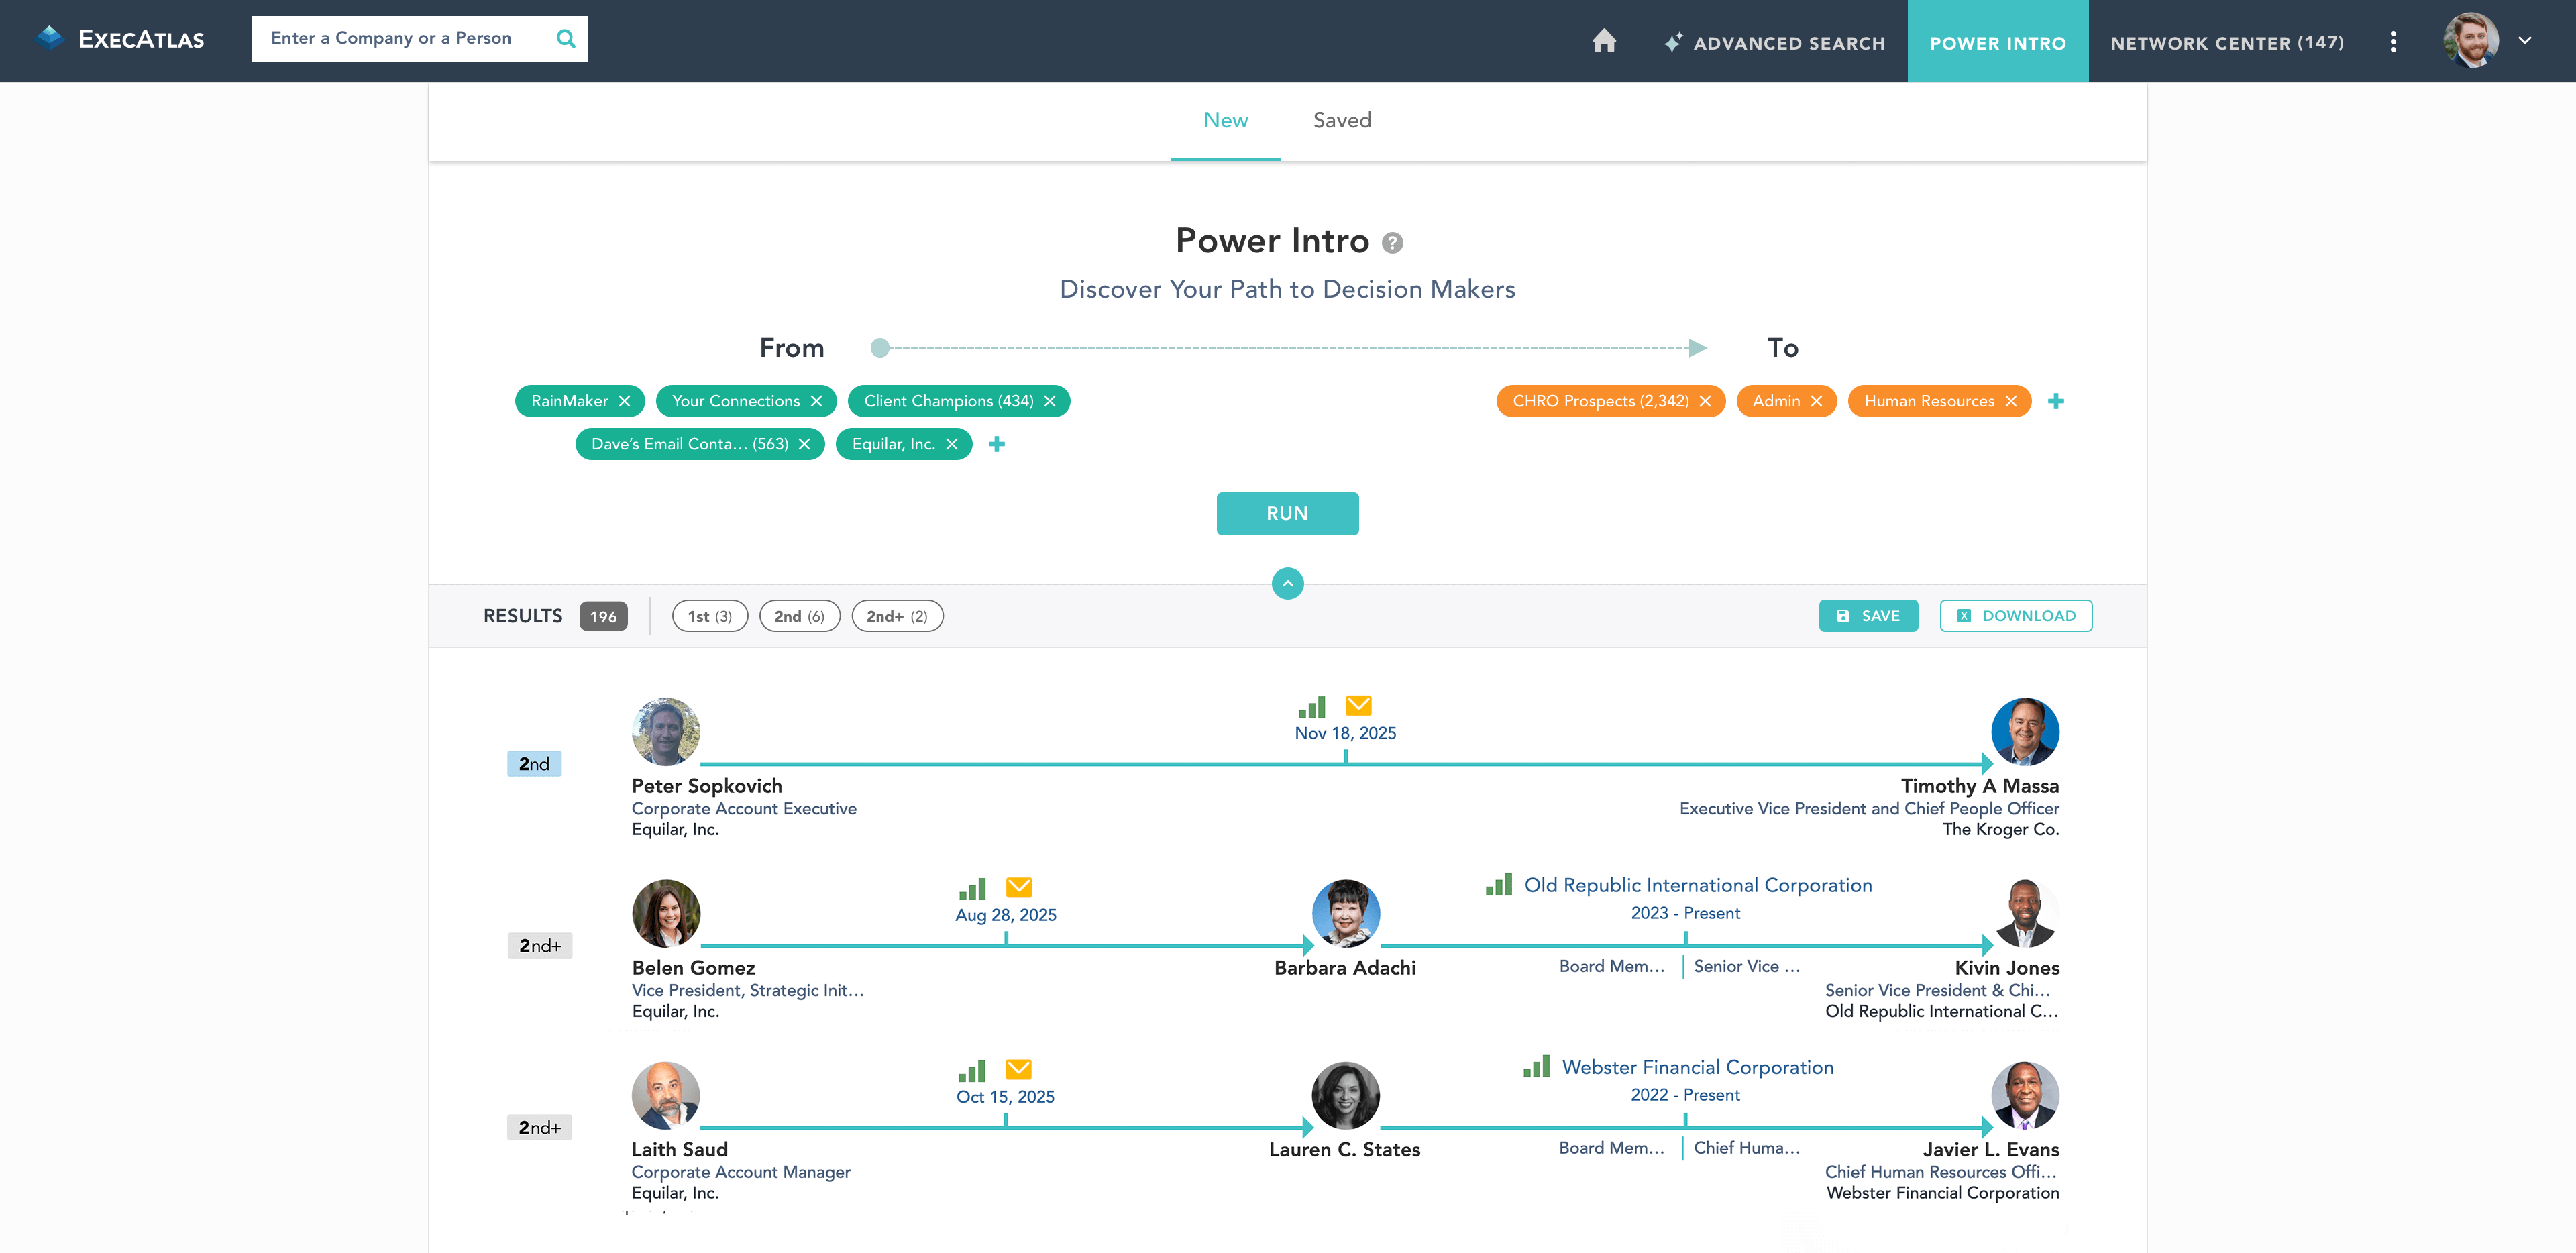Remove the RainMaker filter tag
Viewport: 2576px width, 1253px height.
point(625,401)
